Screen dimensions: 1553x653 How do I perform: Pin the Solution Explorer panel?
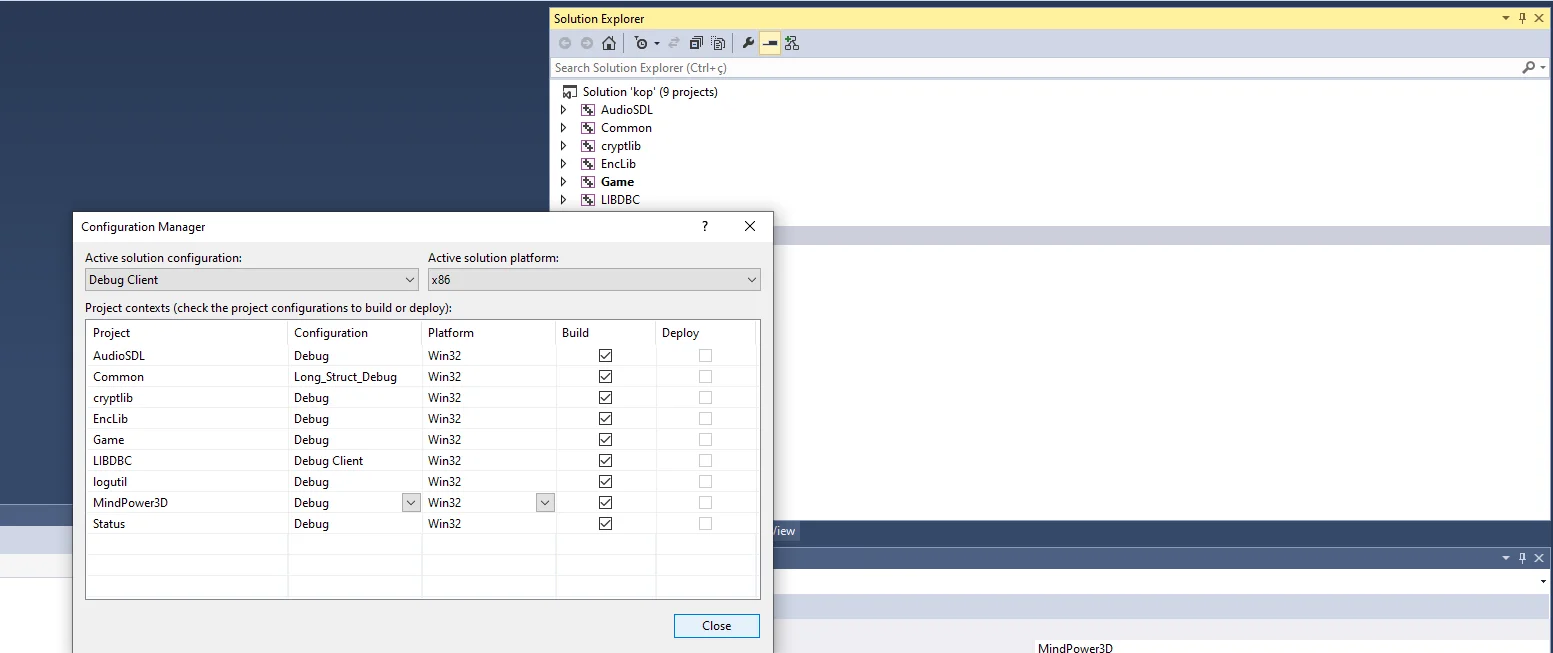pos(1523,18)
